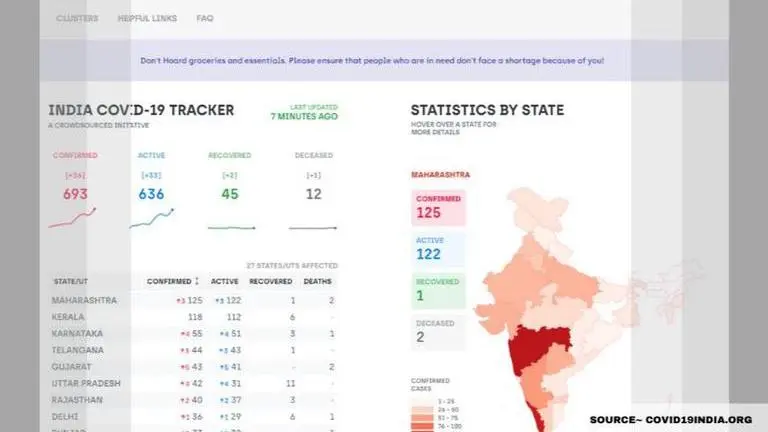Click Maharashtra Active 122 stat box
Screen dimensions: 768x432
pyautogui.click(x=438, y=251)
